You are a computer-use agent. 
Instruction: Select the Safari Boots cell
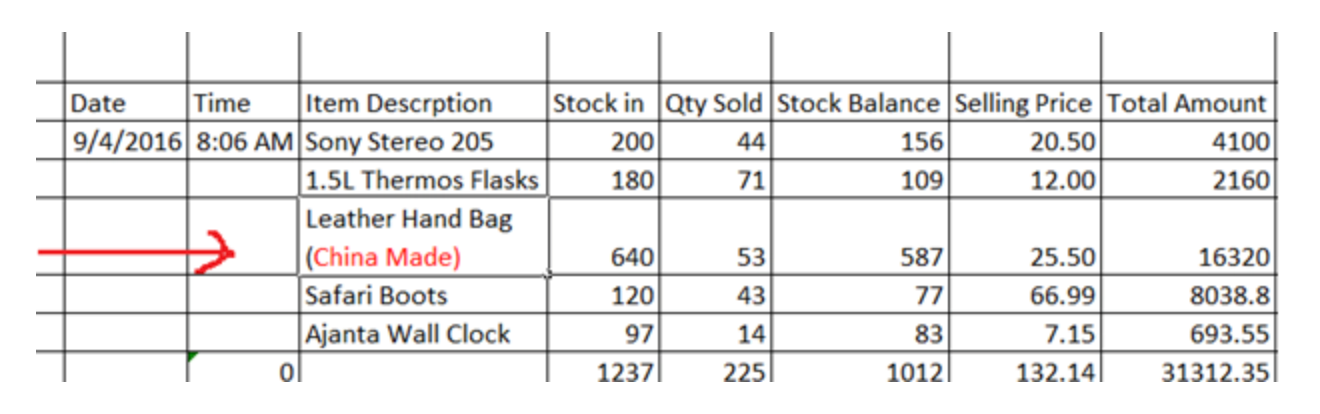[x=423, y=294]
